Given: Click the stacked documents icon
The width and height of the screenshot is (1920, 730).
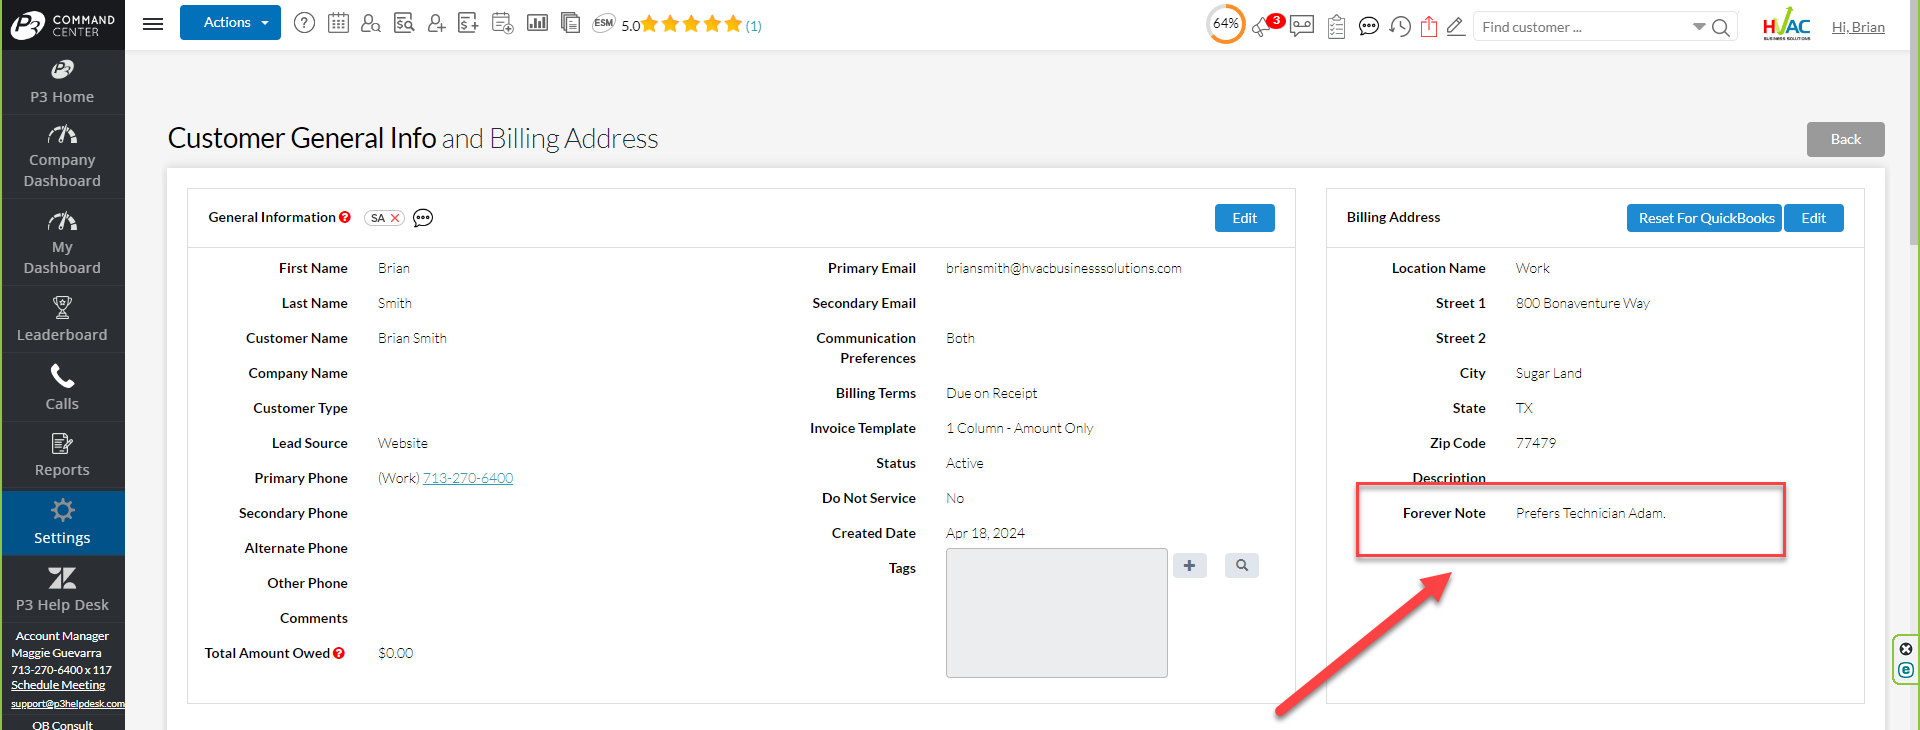Looking at the screenshot, I should click(x=571, y=23).
